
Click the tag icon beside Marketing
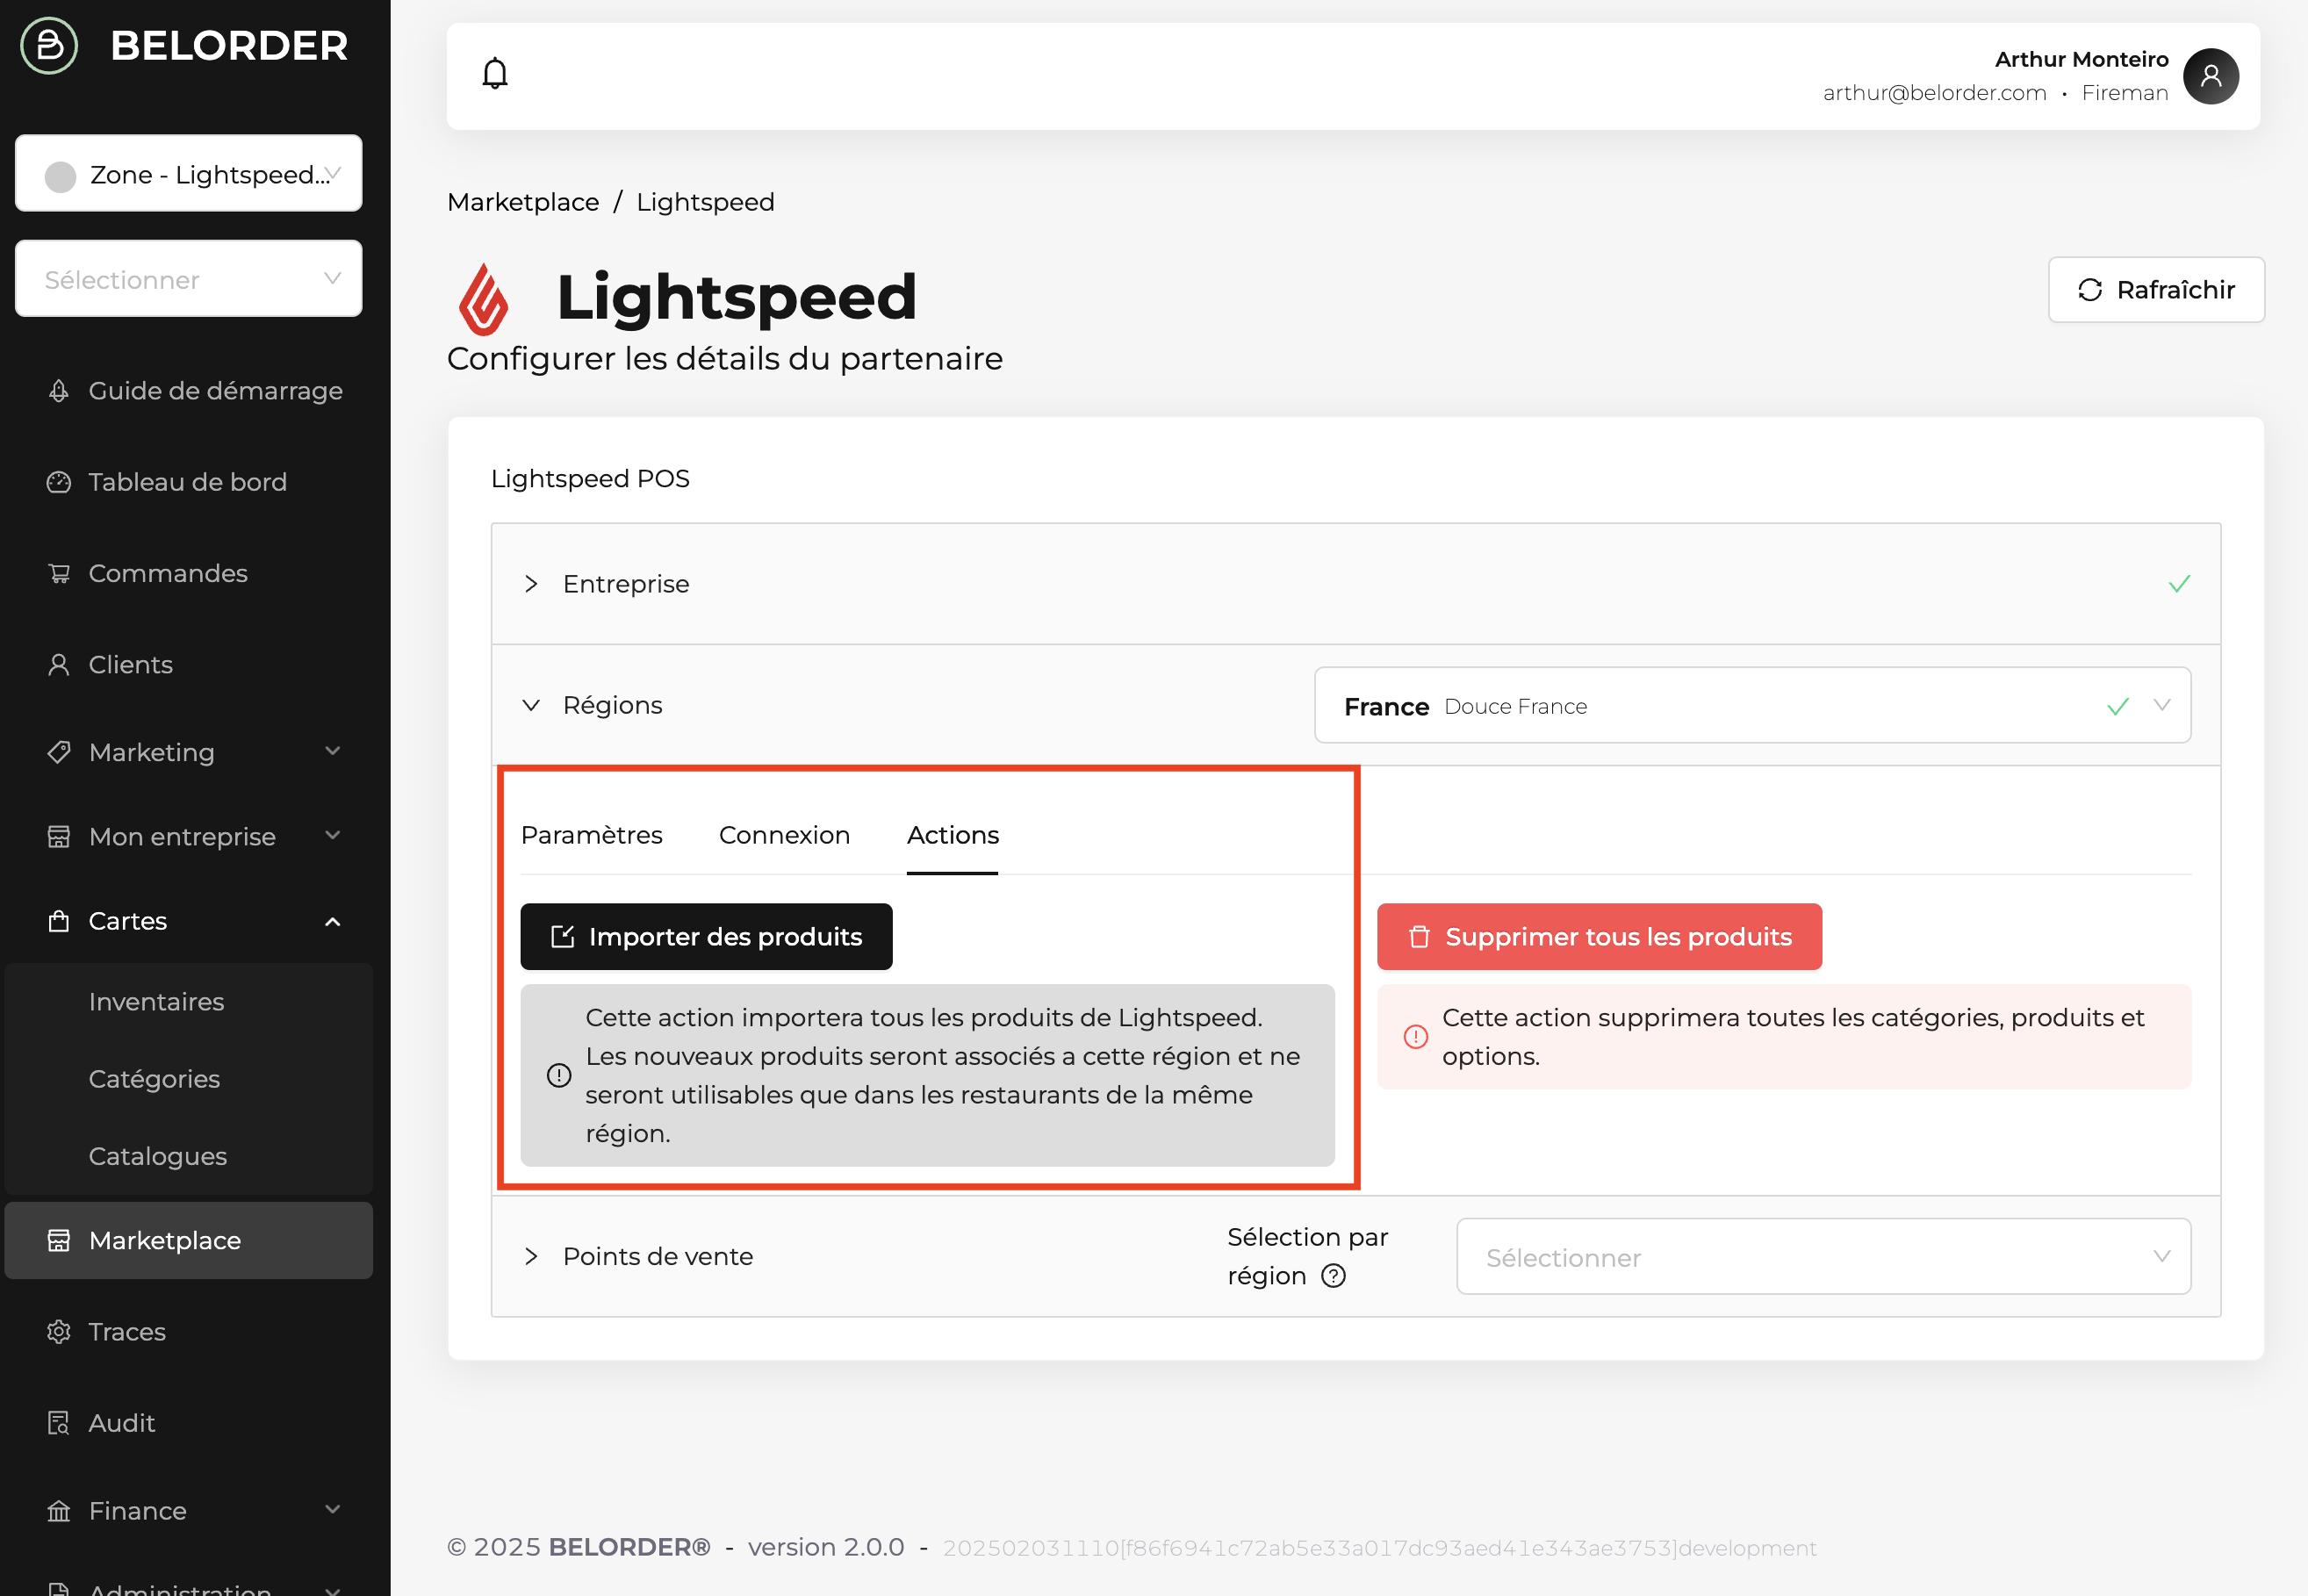tap(59, 752)
